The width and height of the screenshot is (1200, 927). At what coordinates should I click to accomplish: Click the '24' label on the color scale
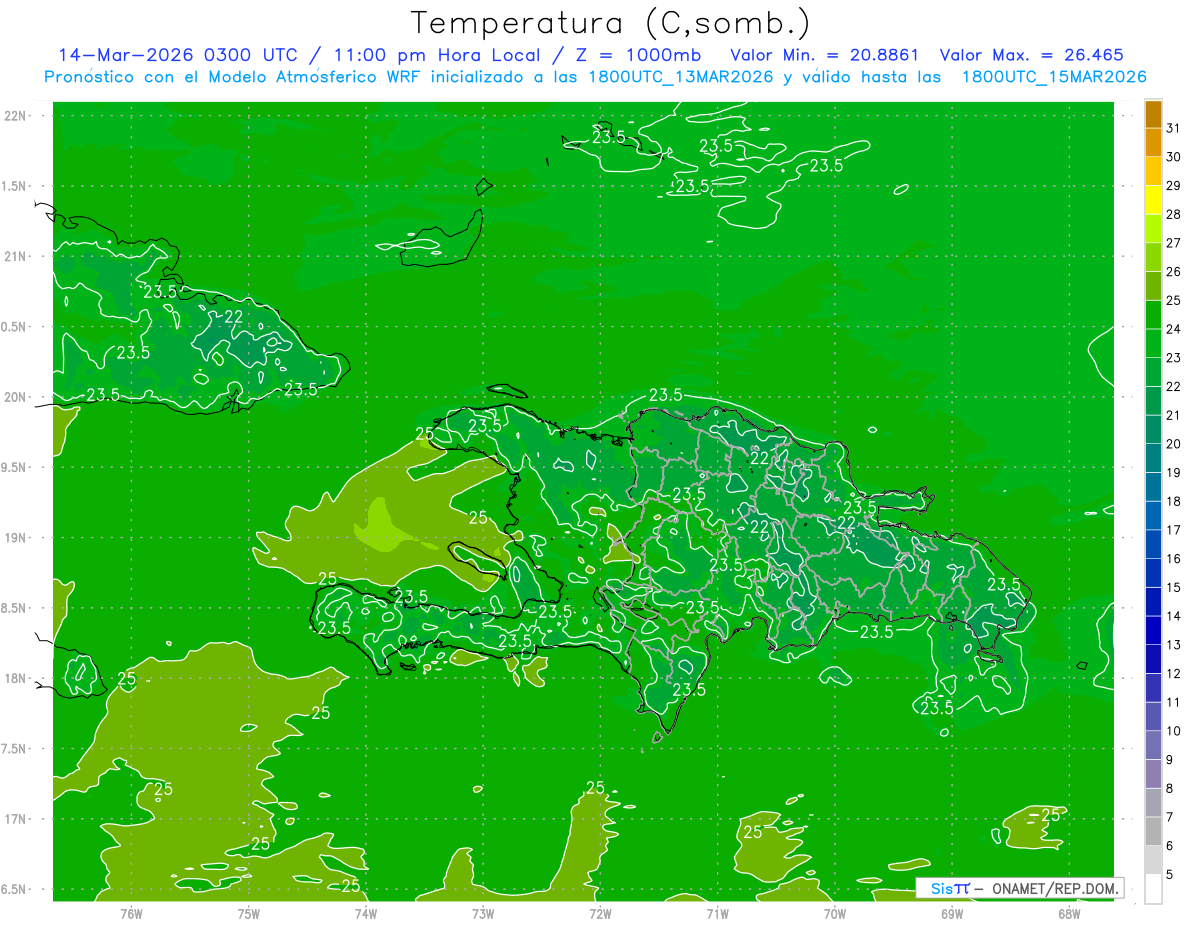tap(1173, 329)
